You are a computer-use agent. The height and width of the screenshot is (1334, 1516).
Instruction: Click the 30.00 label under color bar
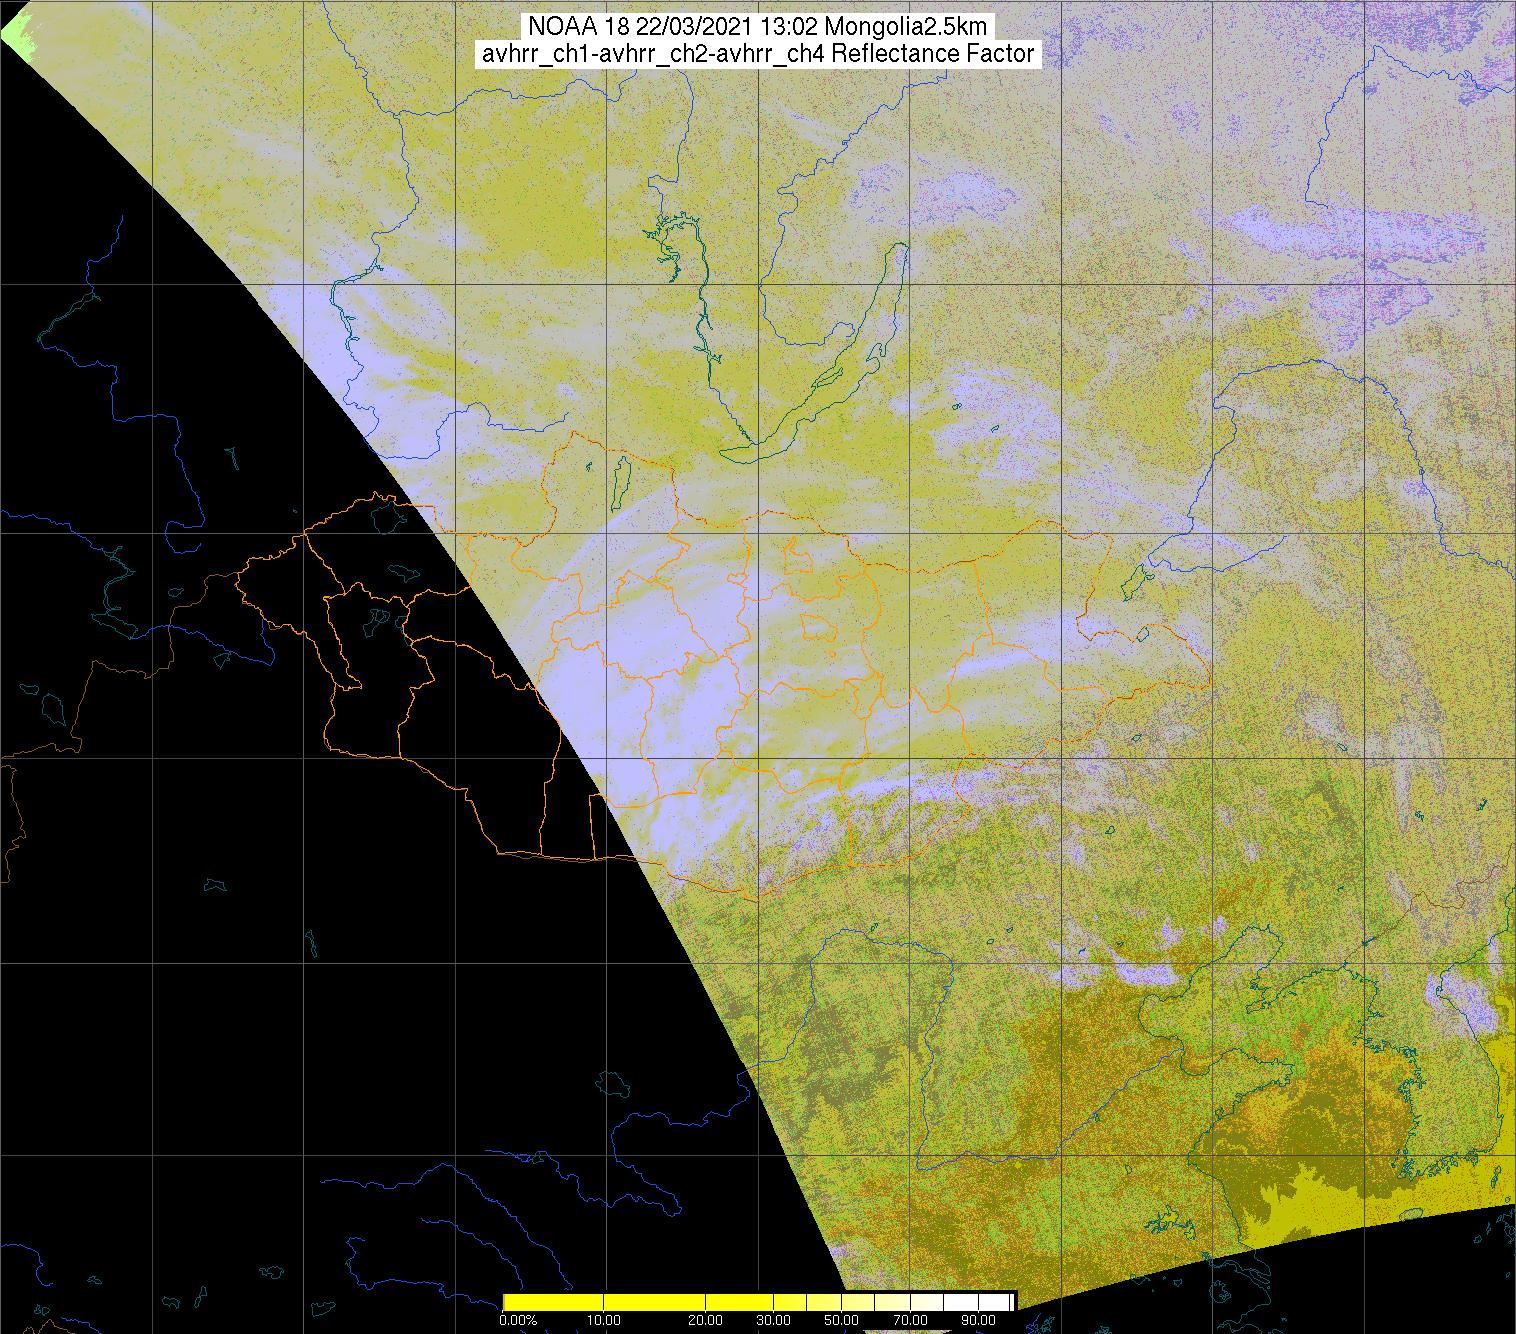[x=773, y=1320]
